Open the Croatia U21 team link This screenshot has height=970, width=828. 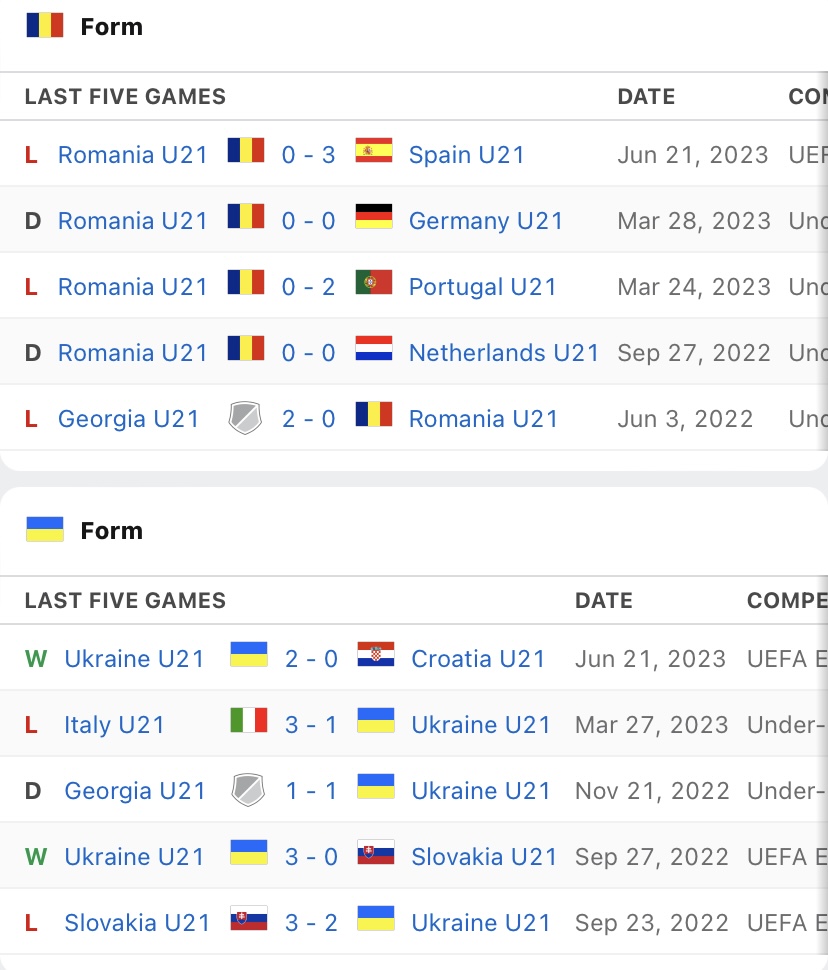tap(479, 659)
